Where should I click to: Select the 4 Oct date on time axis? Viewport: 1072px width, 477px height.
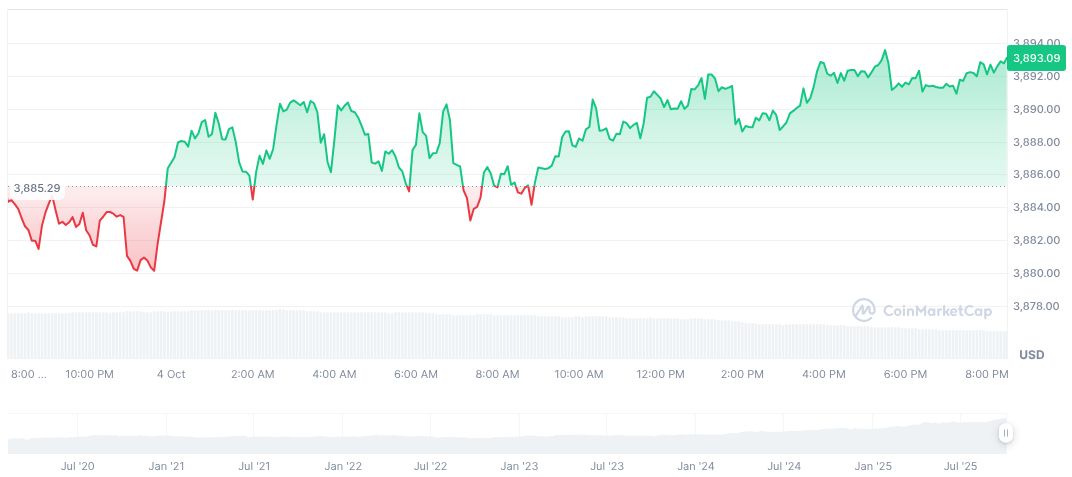171,374
